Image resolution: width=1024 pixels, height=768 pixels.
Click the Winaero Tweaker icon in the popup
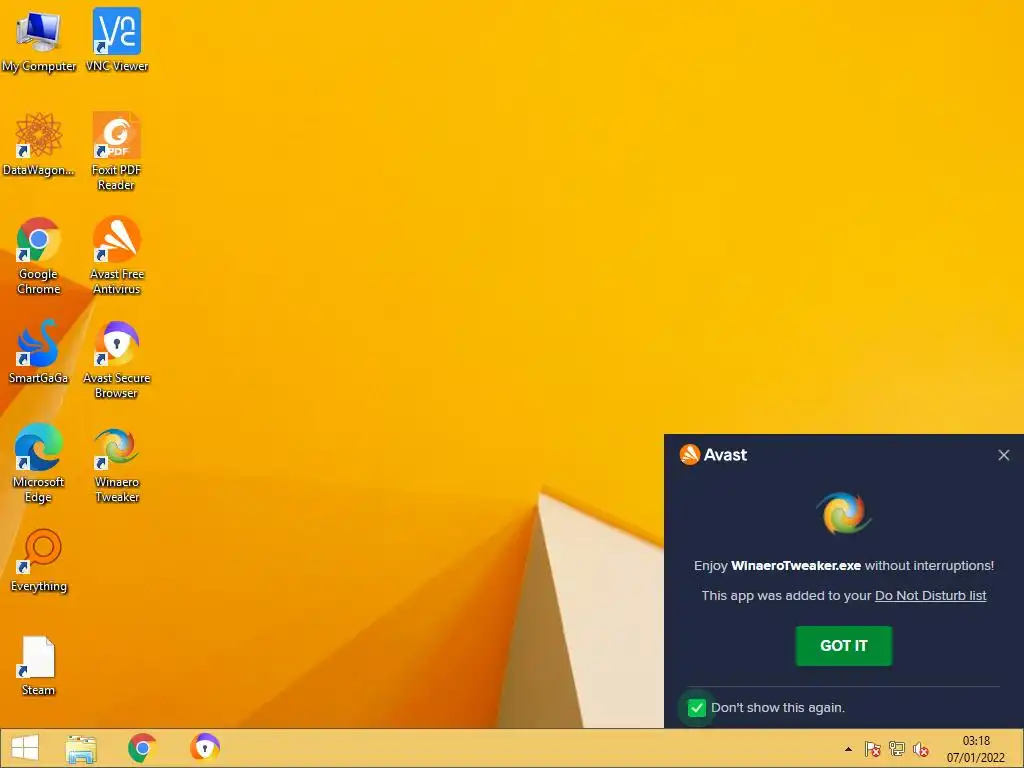pyautogui.click(x=843, y=513)
